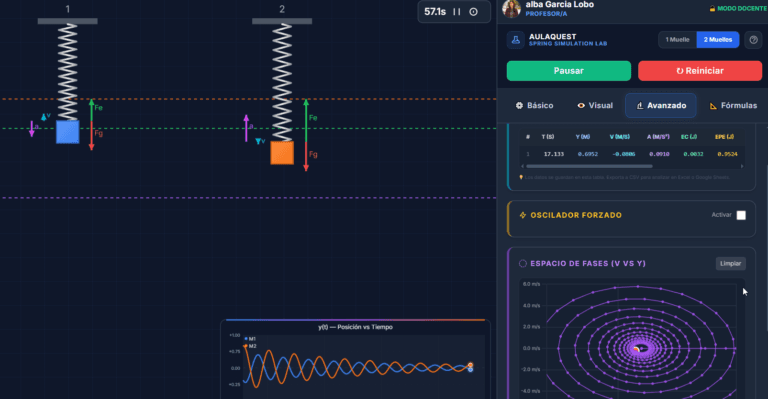768x399 pixels.
Task: Open the Avanzado tab
Action: (661, 105)
